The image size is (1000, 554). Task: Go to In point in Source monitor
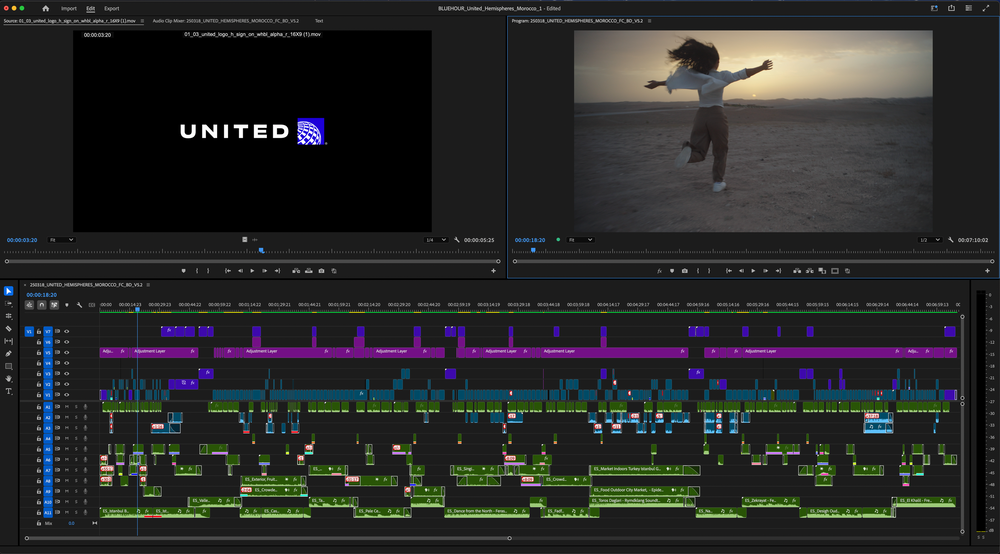pyautogui.click(x=228, y=271)
